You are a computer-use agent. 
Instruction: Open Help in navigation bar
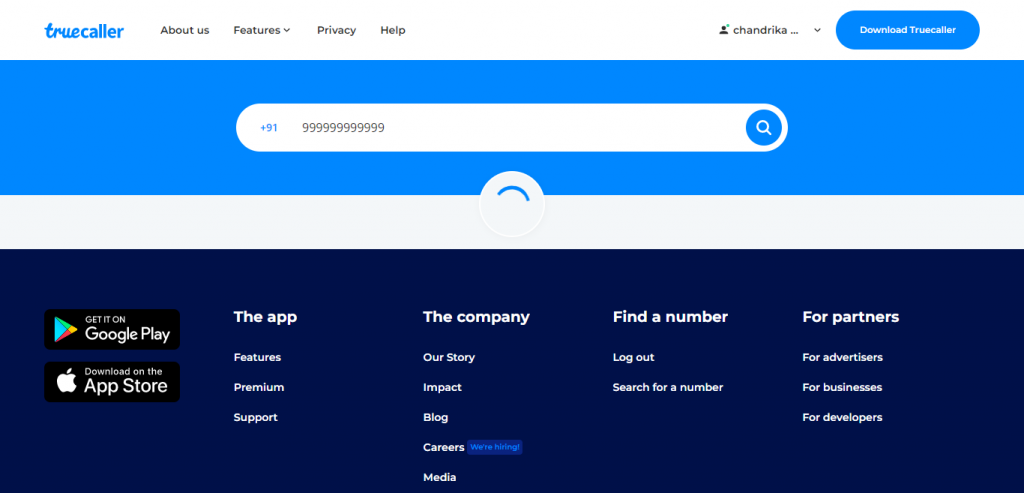point(392,30)
